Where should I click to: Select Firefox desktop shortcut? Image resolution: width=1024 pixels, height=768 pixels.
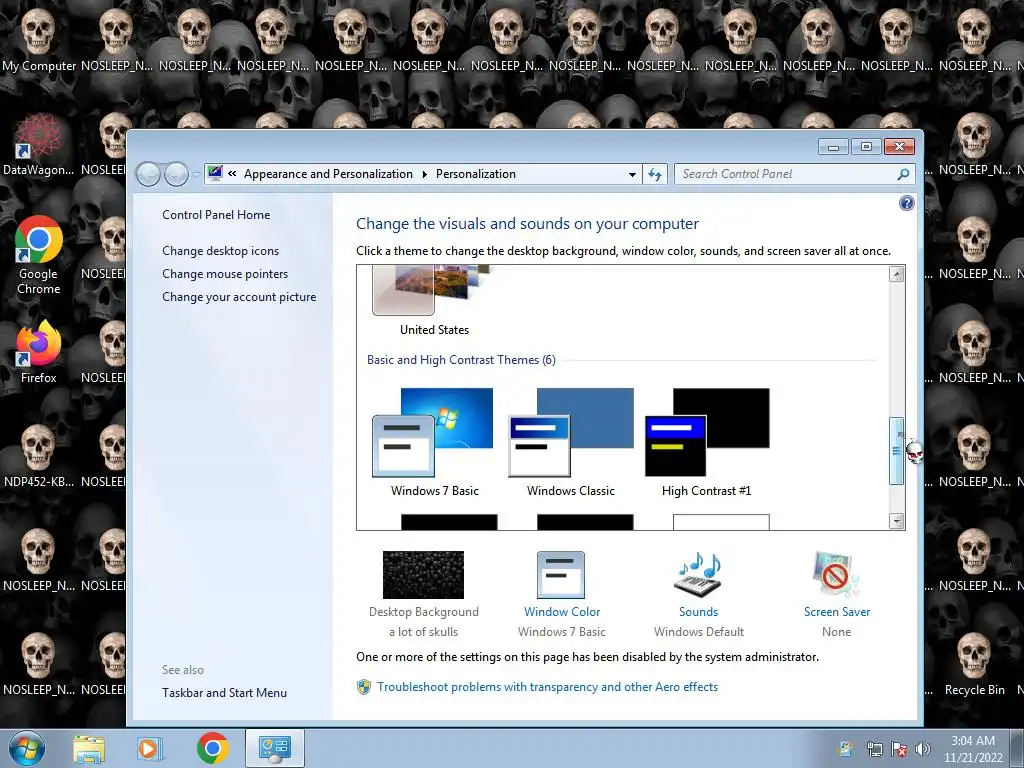[x=39, y=351]
